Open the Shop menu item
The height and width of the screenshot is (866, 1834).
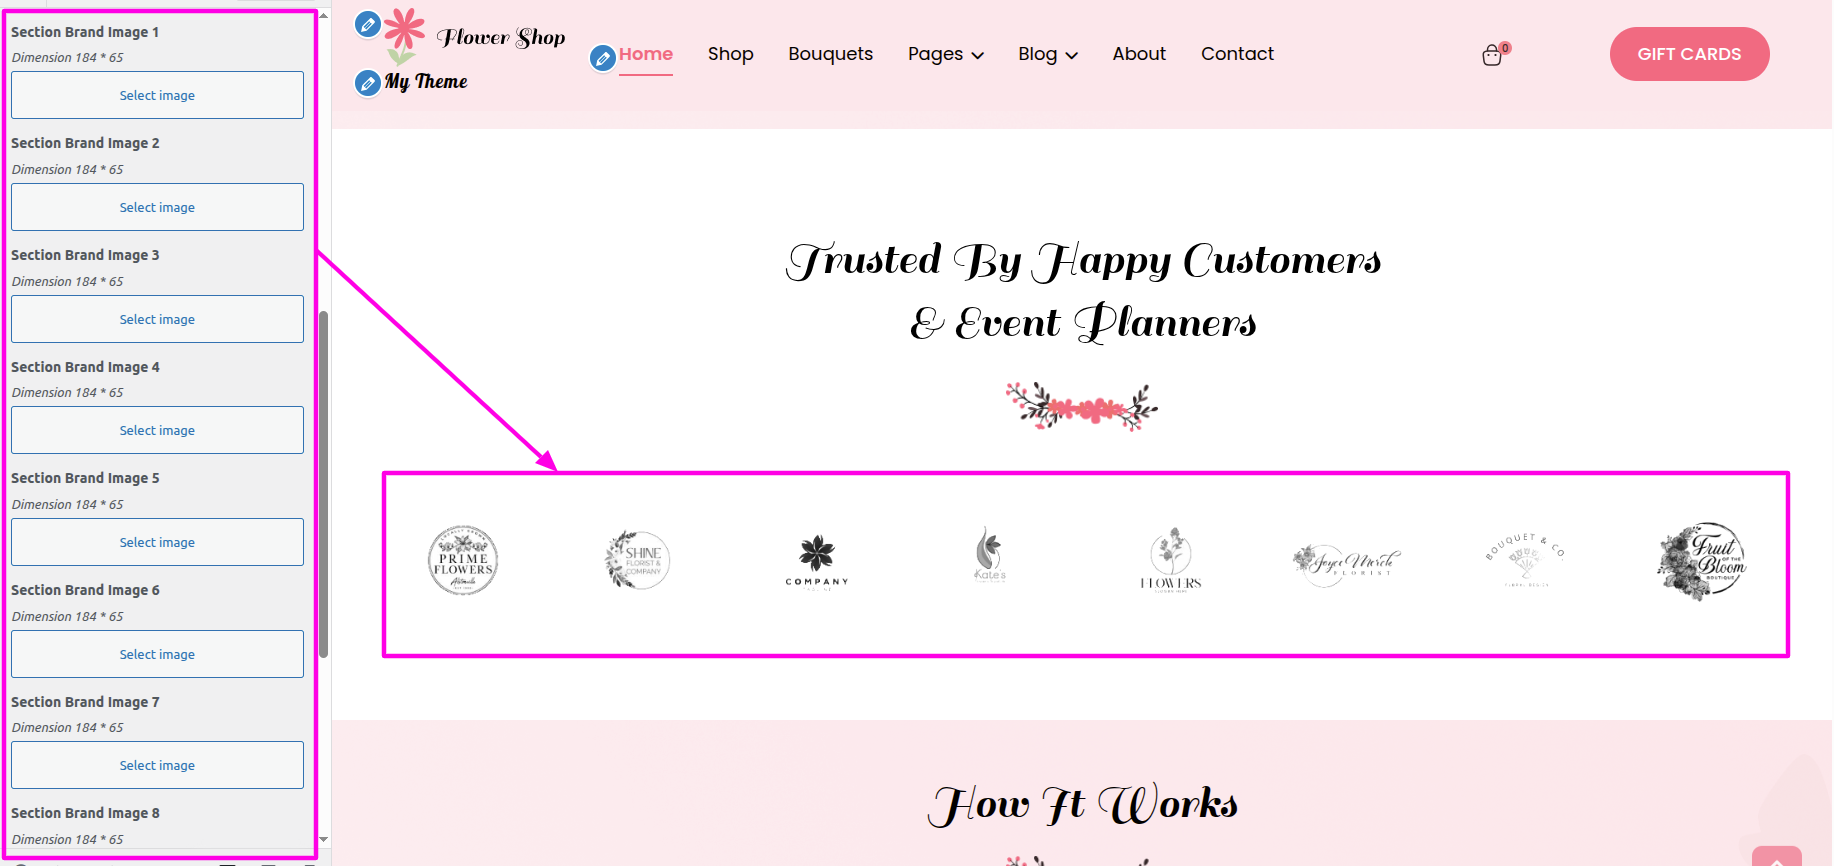point(730,54)
